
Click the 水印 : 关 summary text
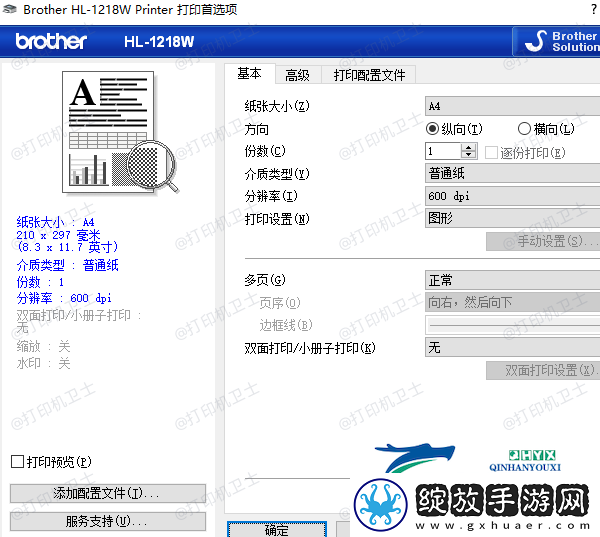43,363
